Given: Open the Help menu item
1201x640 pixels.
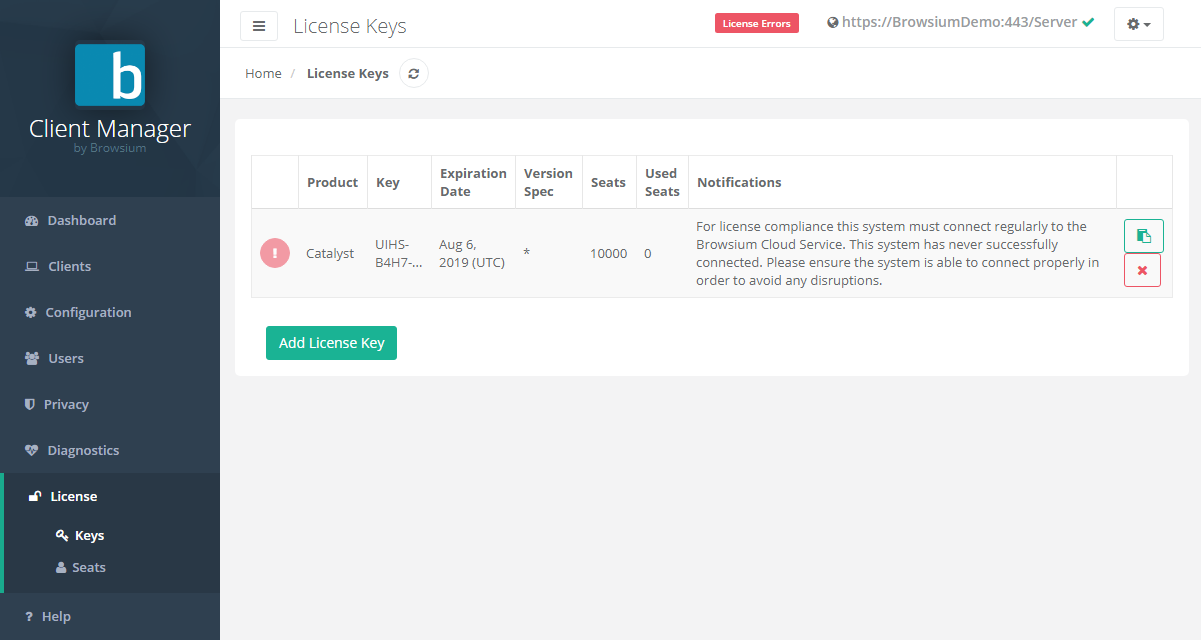Looking at the screenshot, I should 56,616.
